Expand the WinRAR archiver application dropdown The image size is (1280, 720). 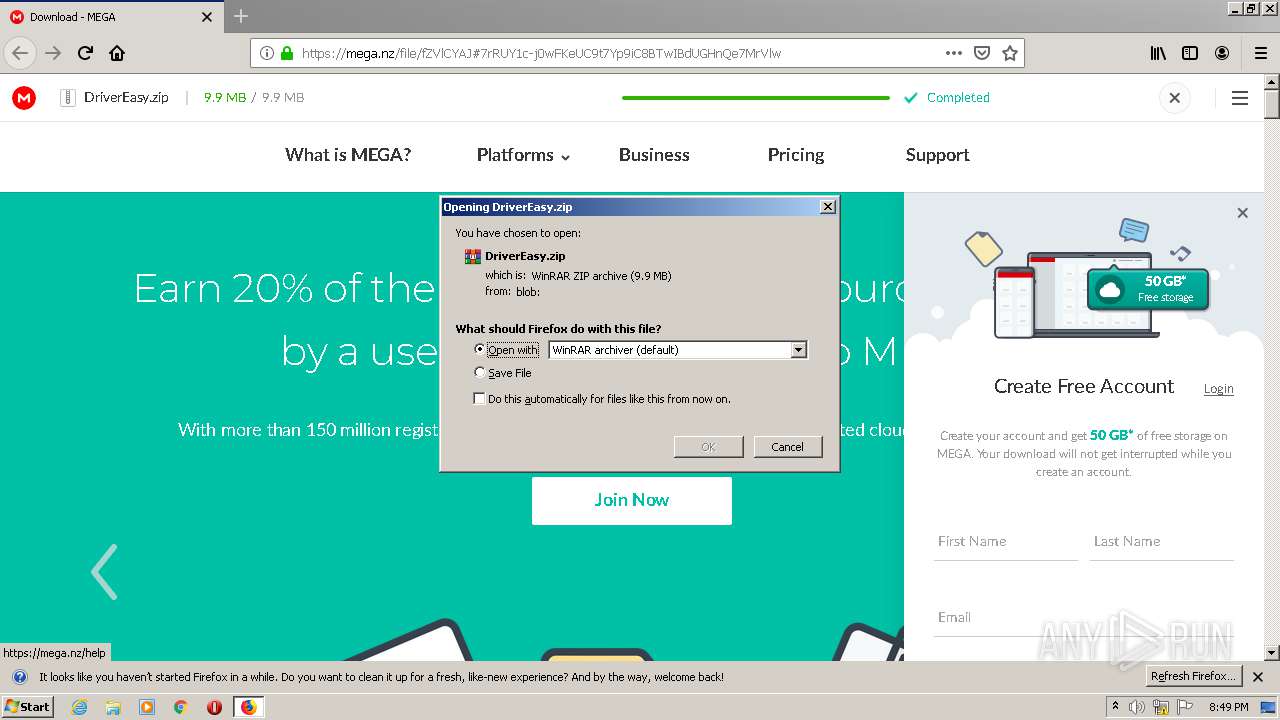tap(798, 350)
